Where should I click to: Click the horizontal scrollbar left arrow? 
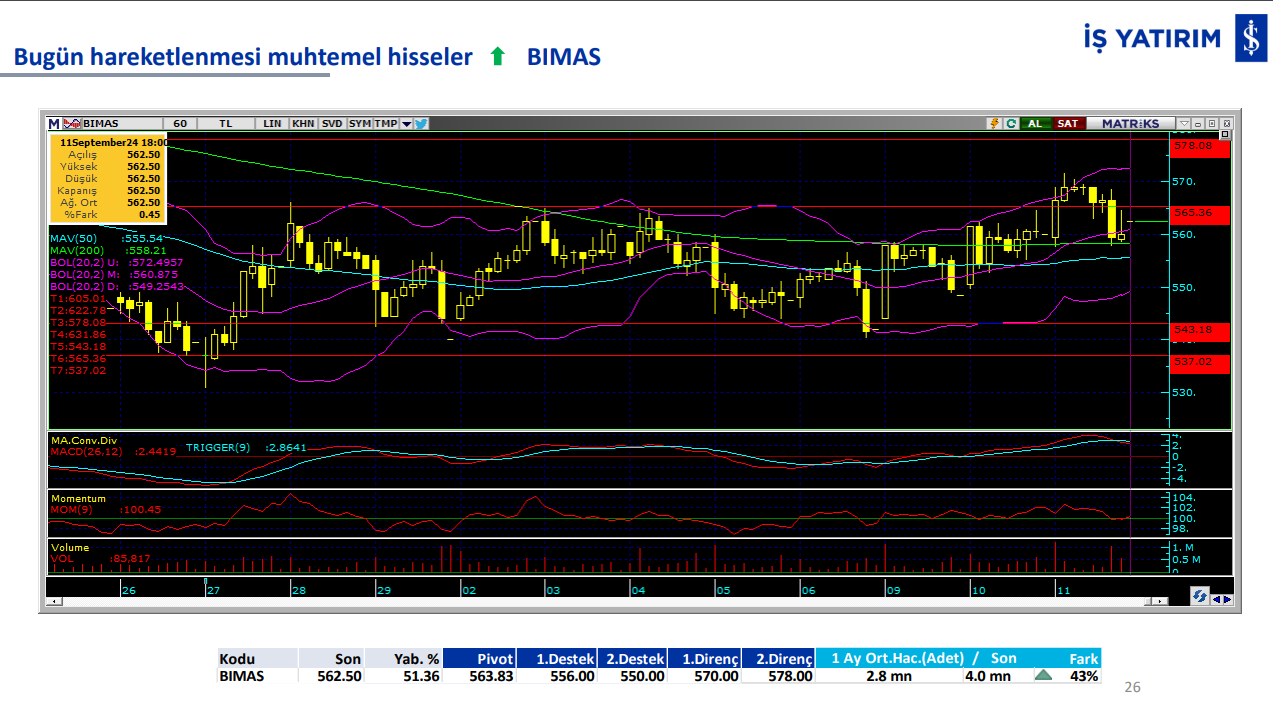pyautogui.click(x=54, y=601)
